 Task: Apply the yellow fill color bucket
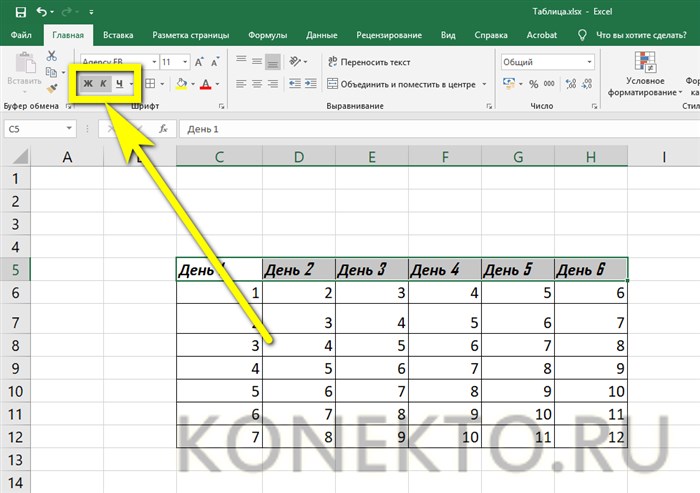click(181, 84)
